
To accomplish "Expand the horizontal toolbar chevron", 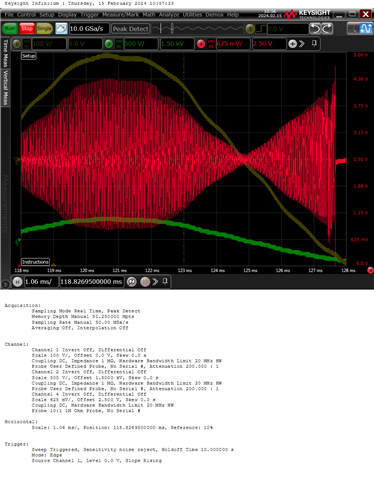I will pos(155,282).
